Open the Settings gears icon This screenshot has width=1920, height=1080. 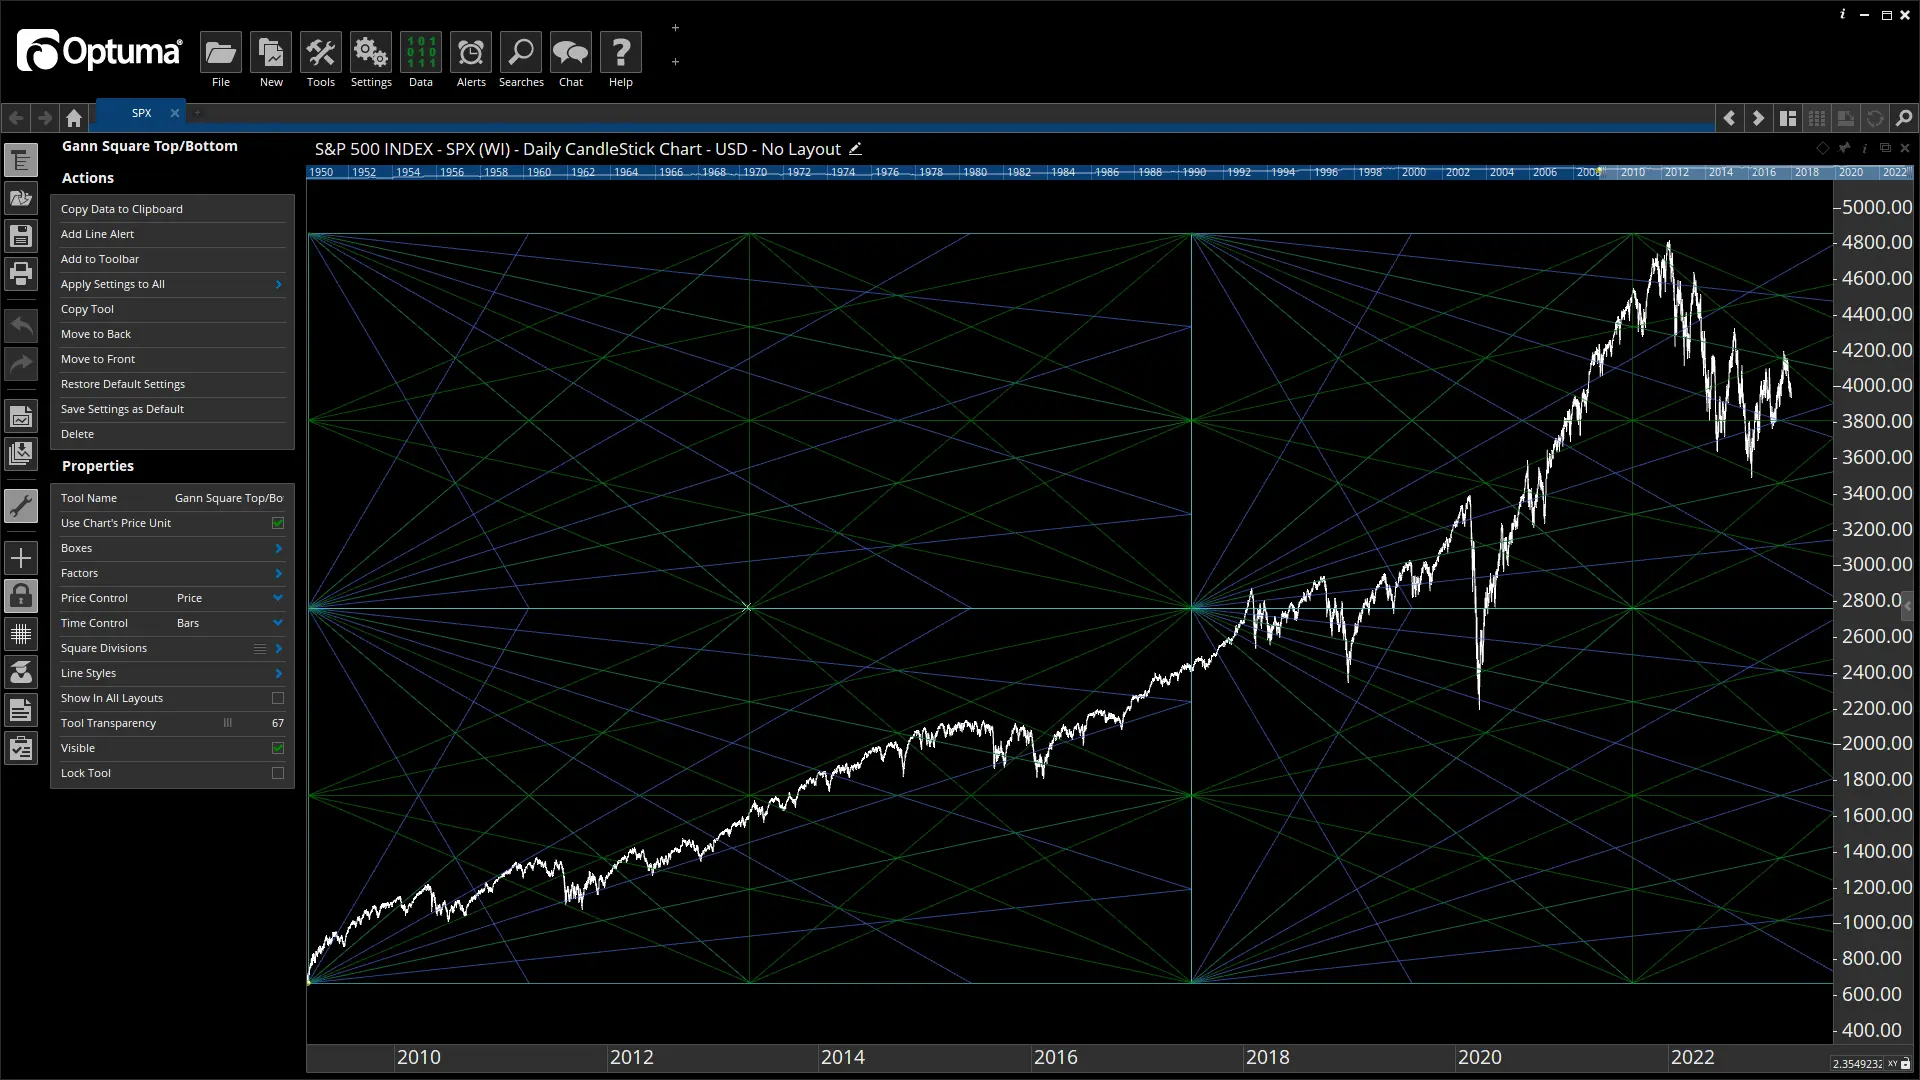[371, 53]
